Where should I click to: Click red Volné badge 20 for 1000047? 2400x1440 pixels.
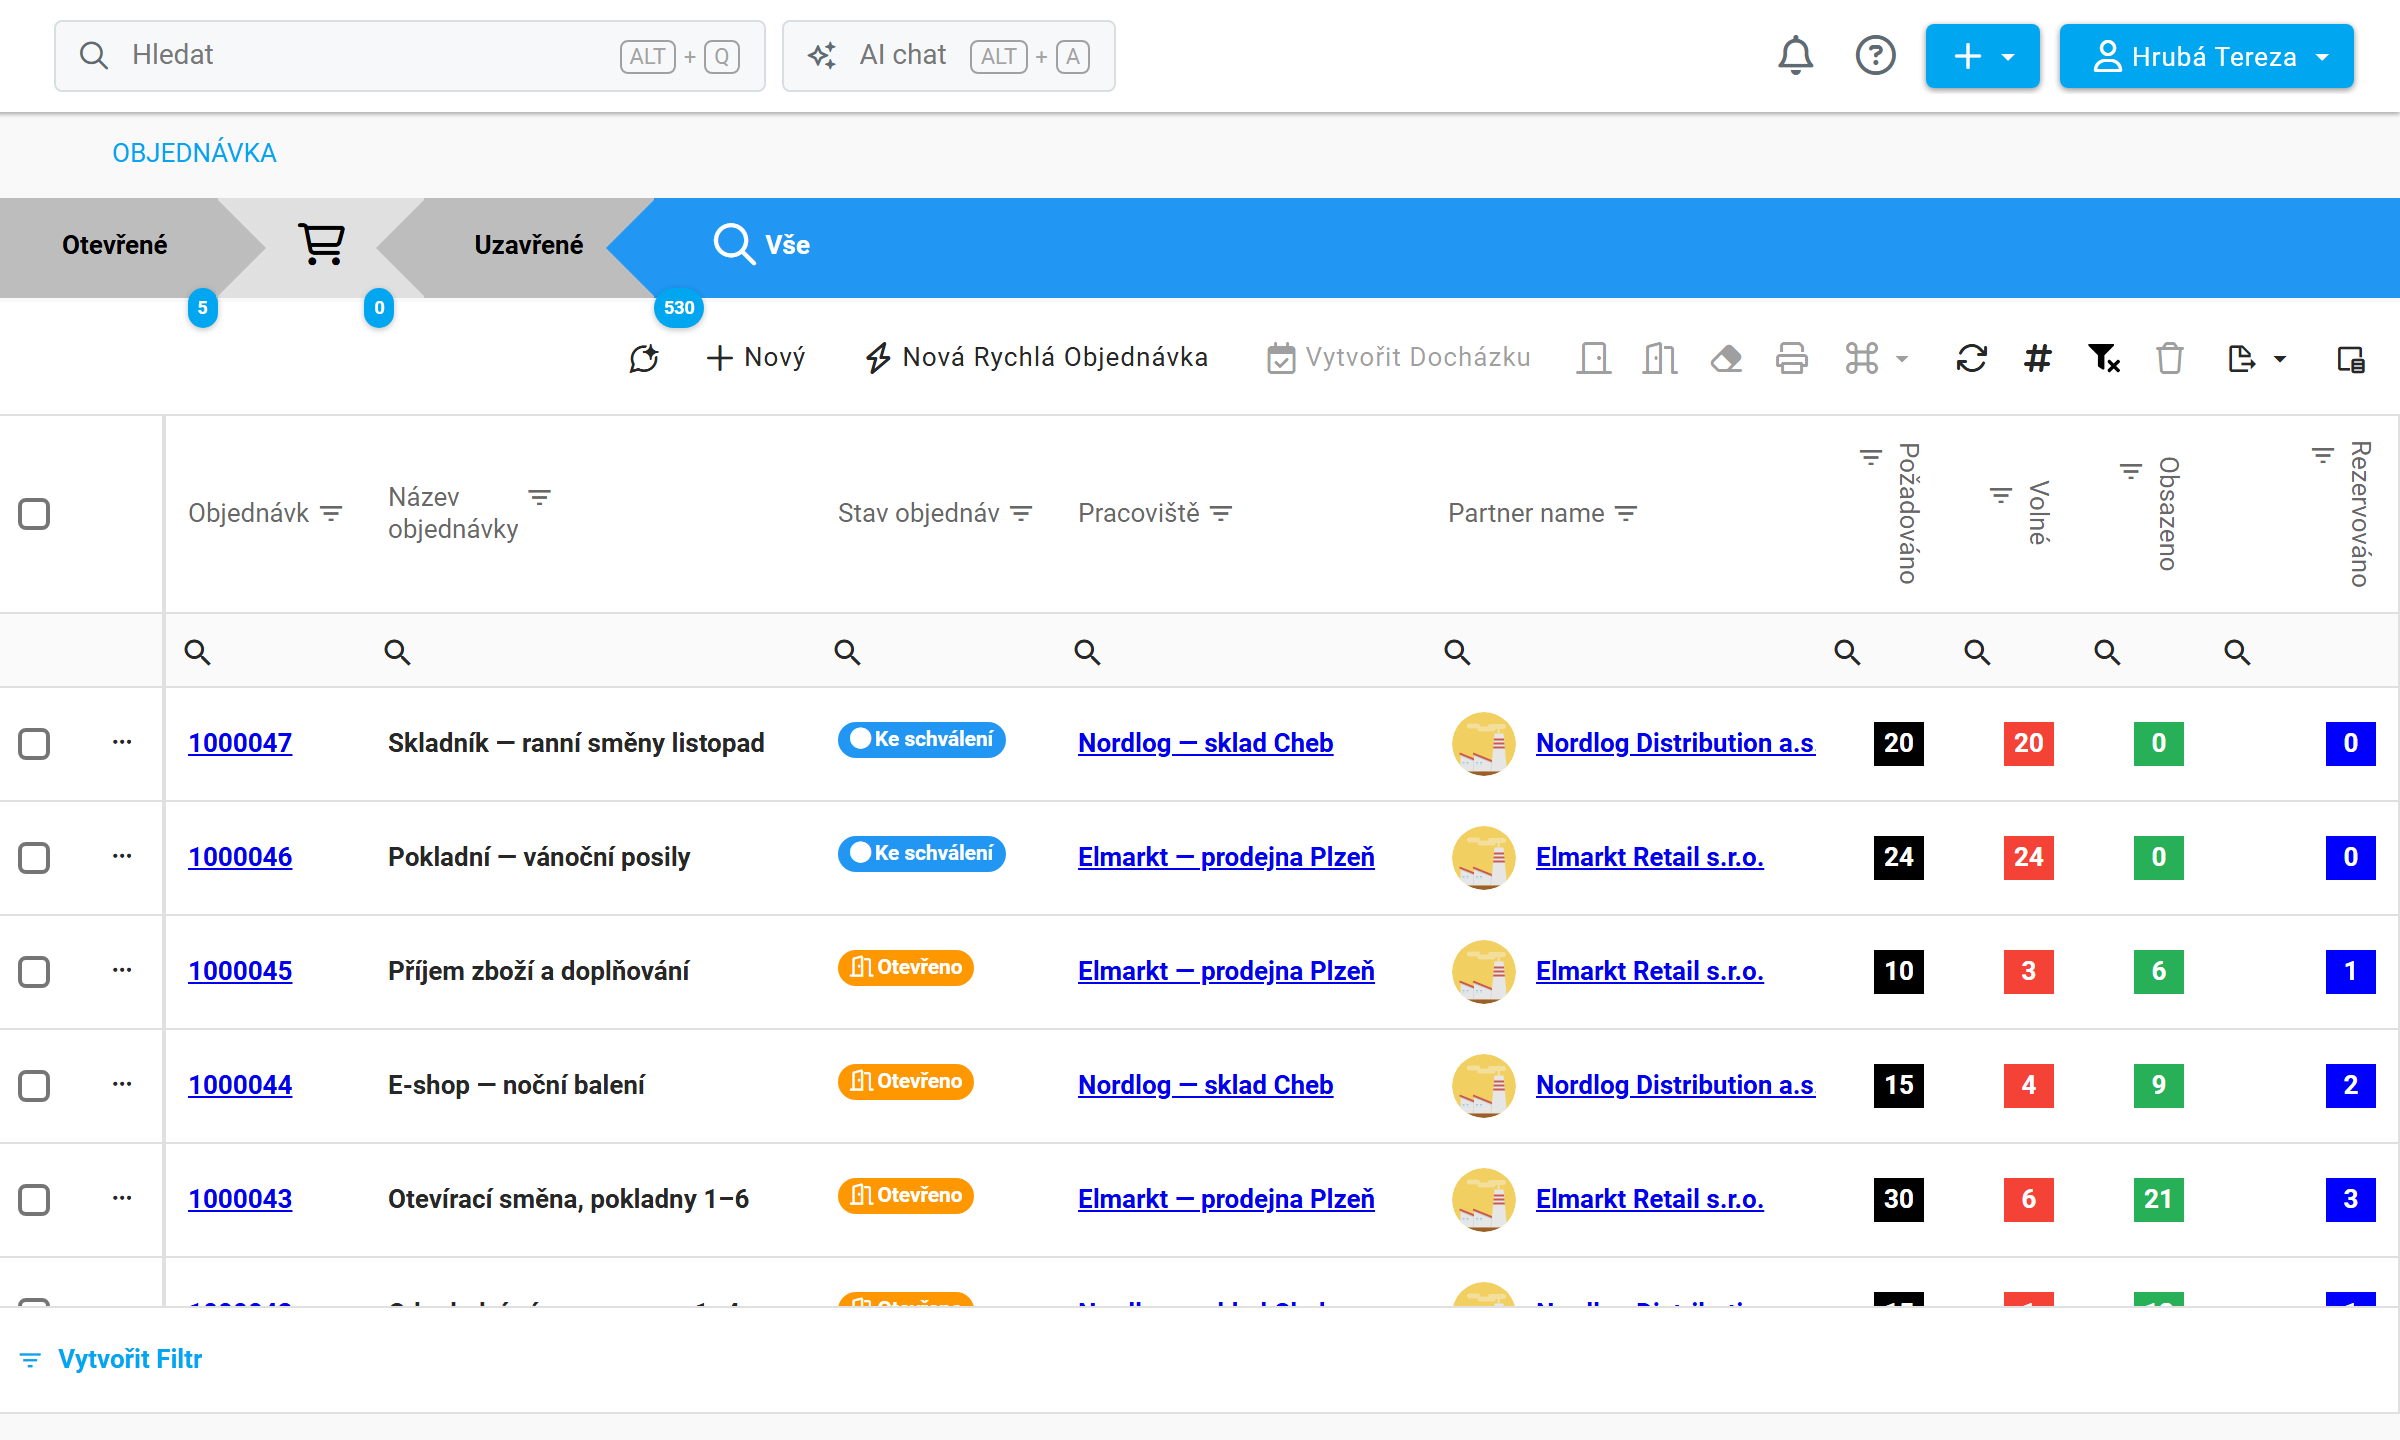coord(2028,743)
